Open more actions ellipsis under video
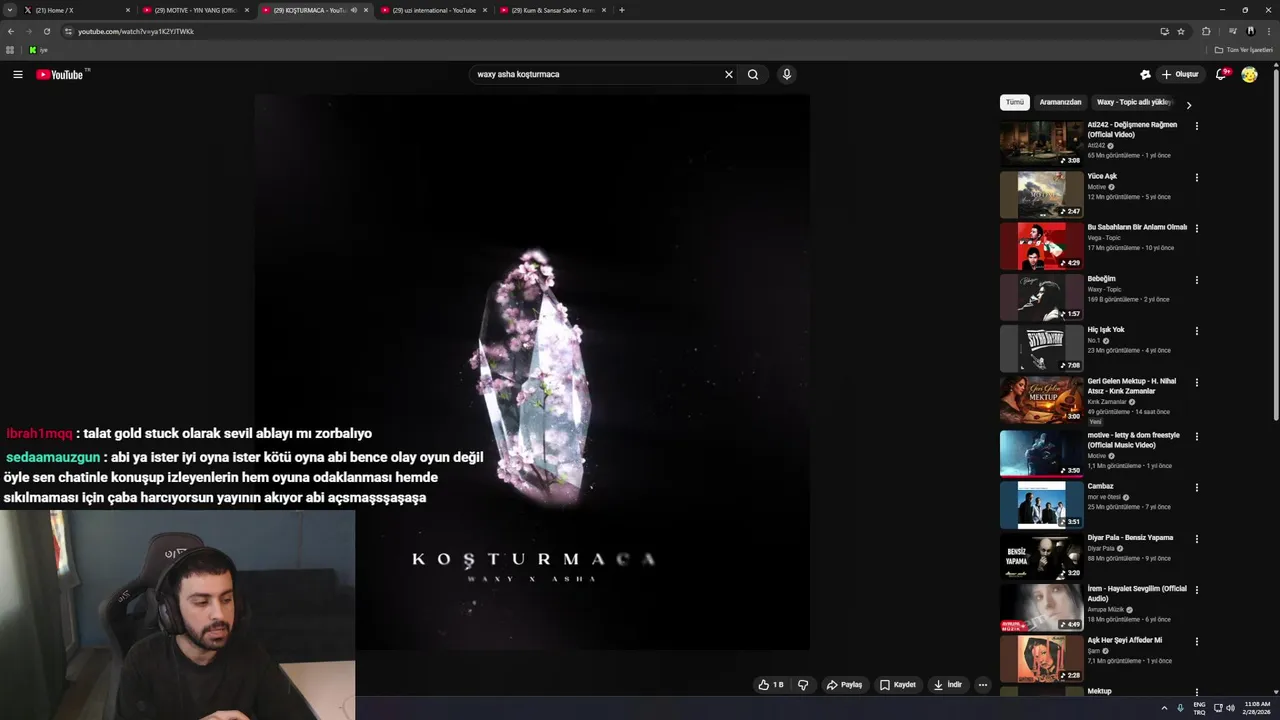1280x720 pixels. 983,685
